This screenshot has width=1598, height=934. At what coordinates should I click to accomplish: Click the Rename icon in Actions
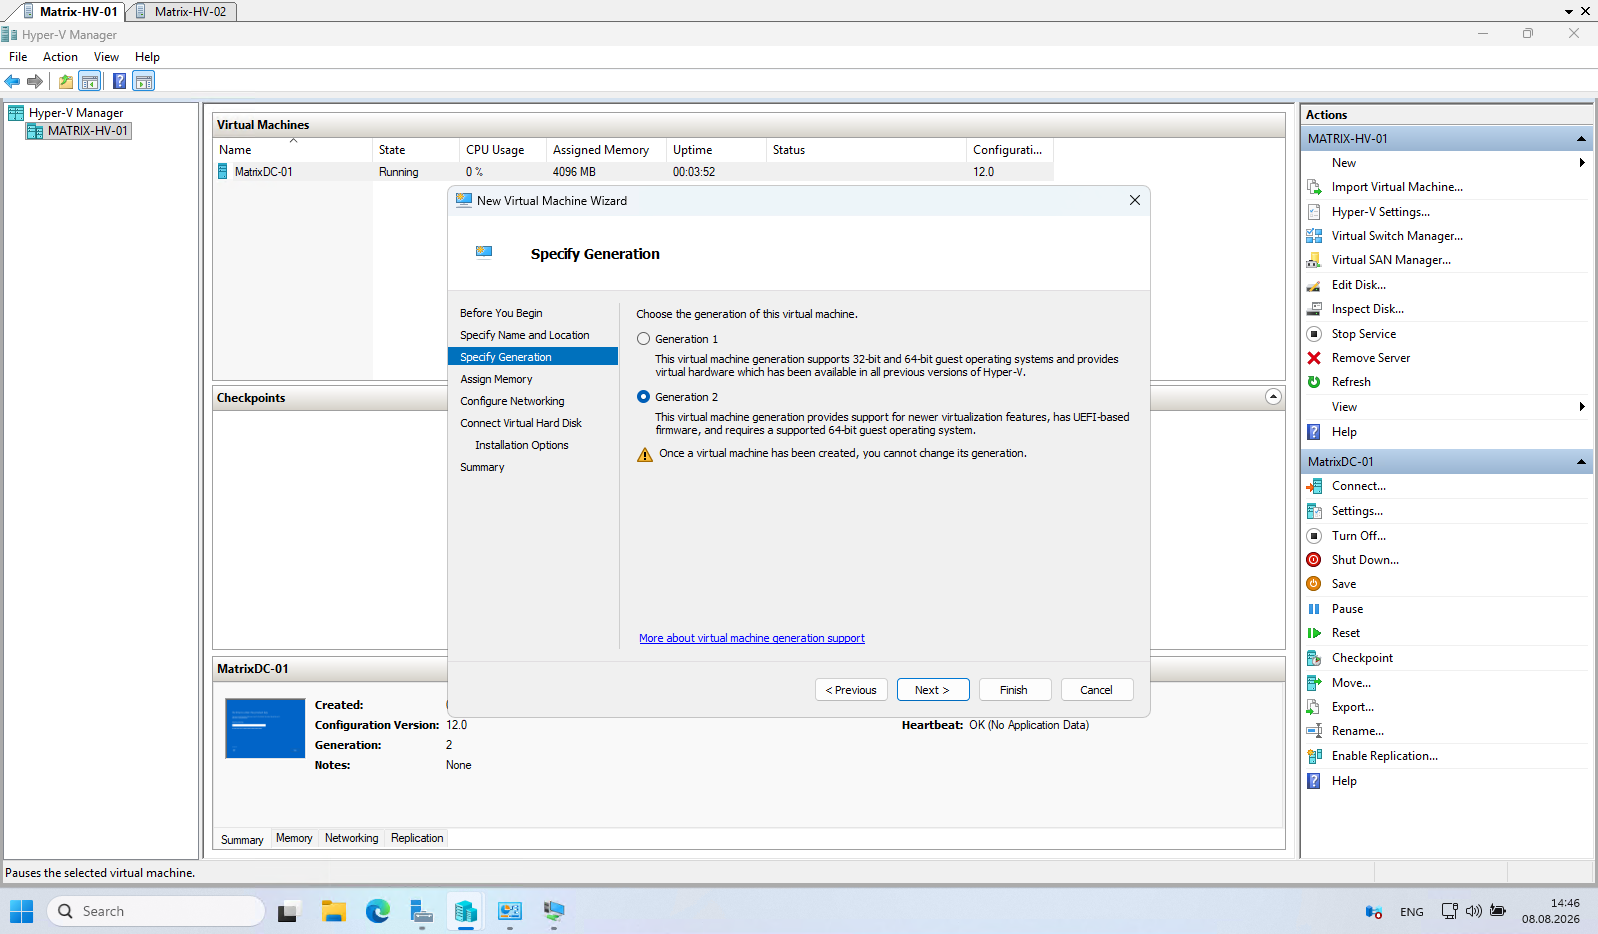click(1314, 731)
